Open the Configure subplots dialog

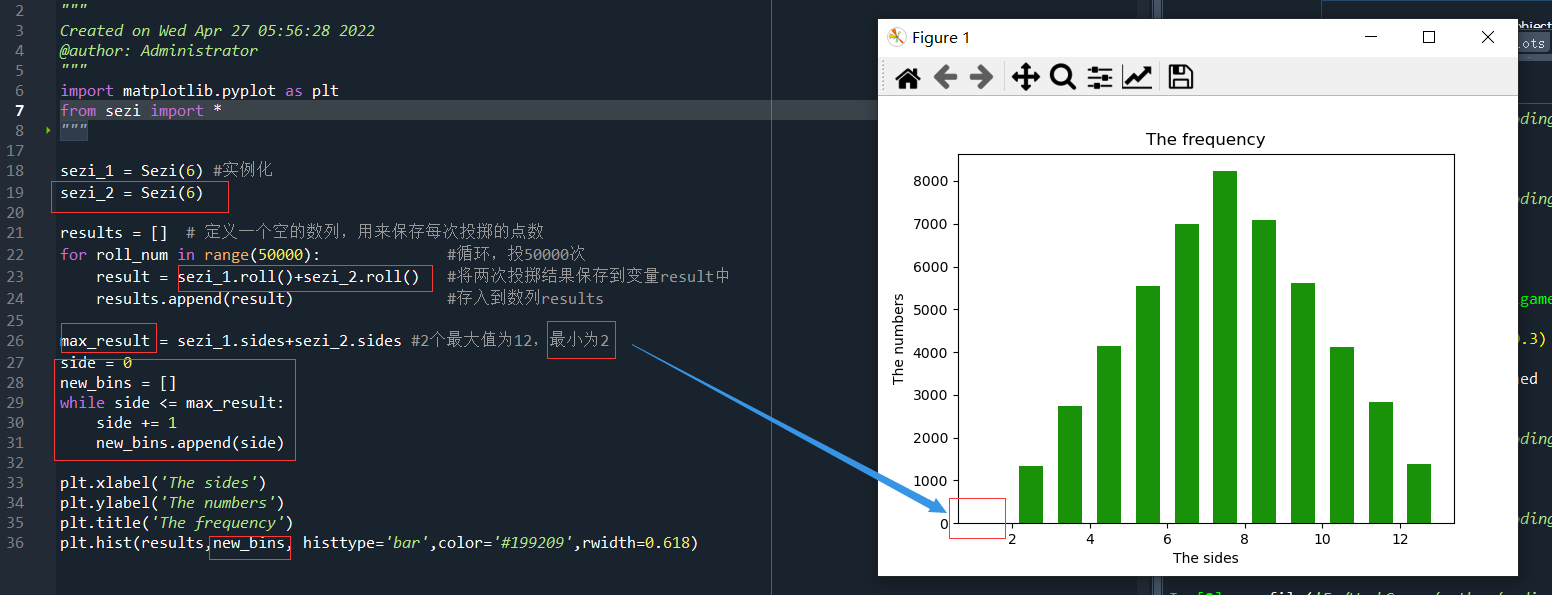(1099, 78)
